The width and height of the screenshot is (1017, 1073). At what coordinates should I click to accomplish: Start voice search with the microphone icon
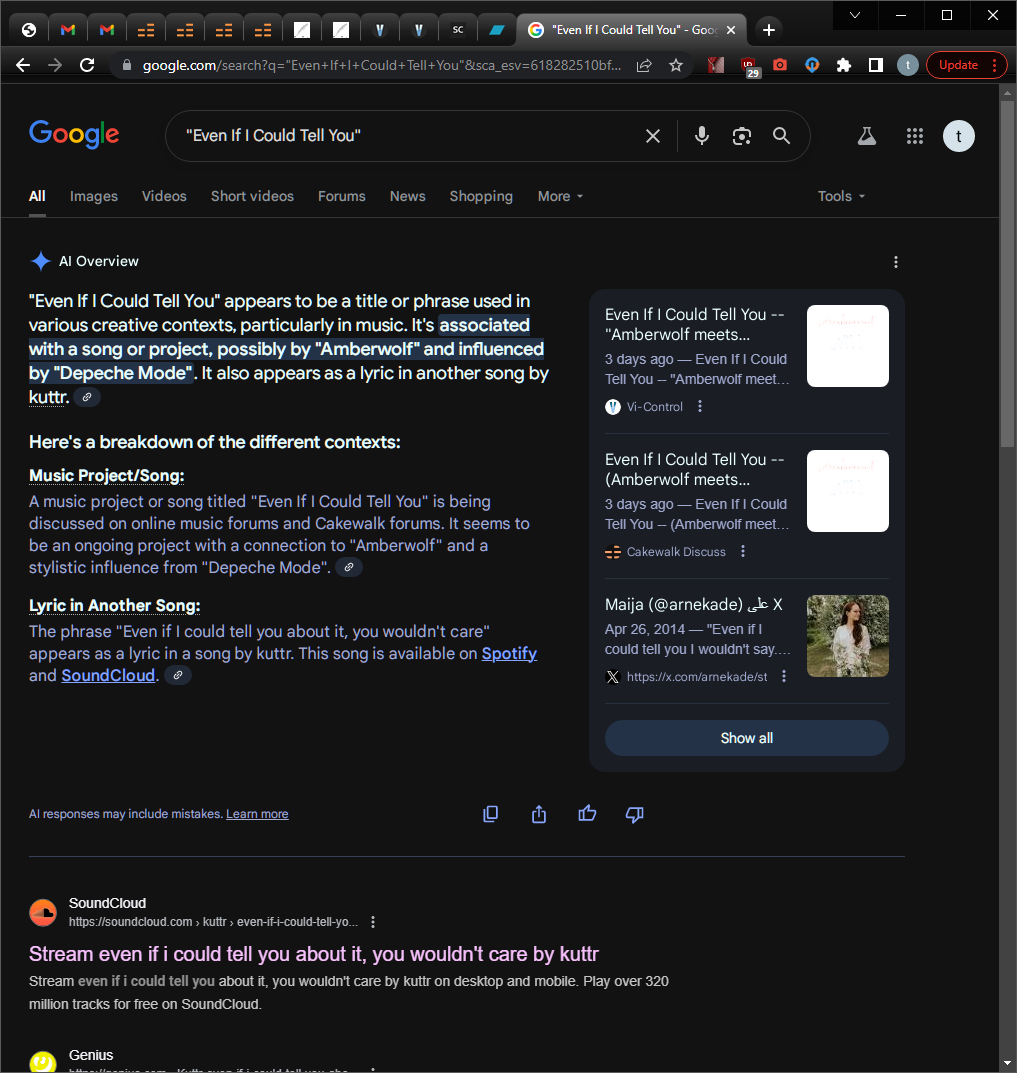[701, 136]
